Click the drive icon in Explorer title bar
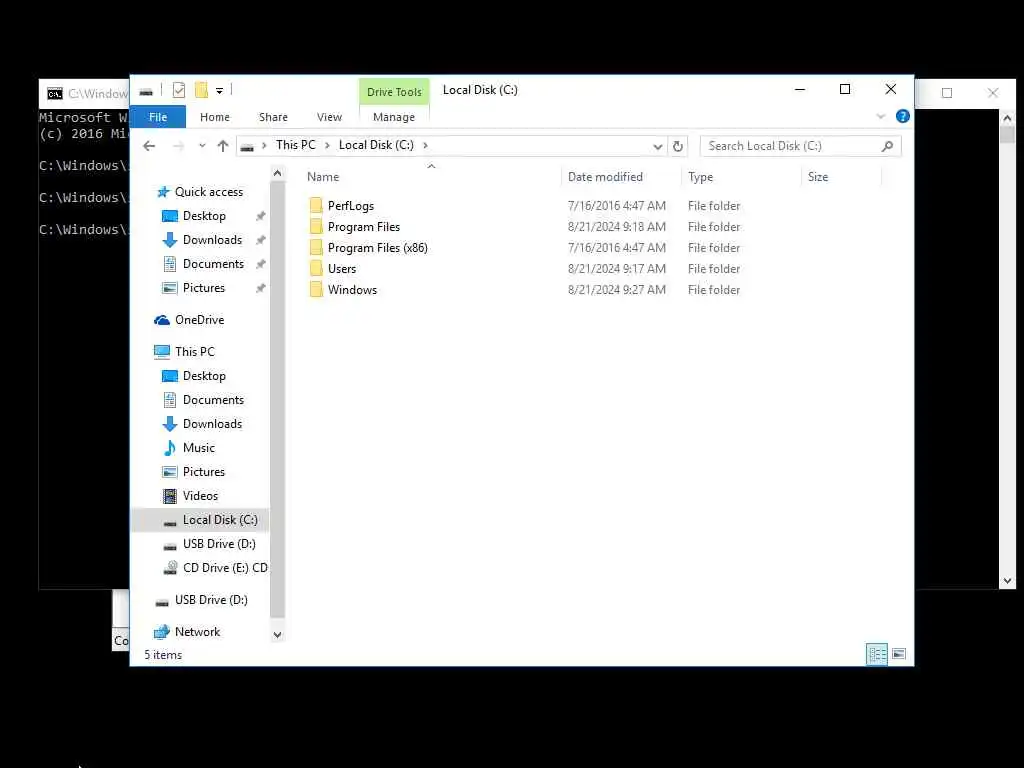The height and width of the screenshot is (768, 1024). click(146, 91)
